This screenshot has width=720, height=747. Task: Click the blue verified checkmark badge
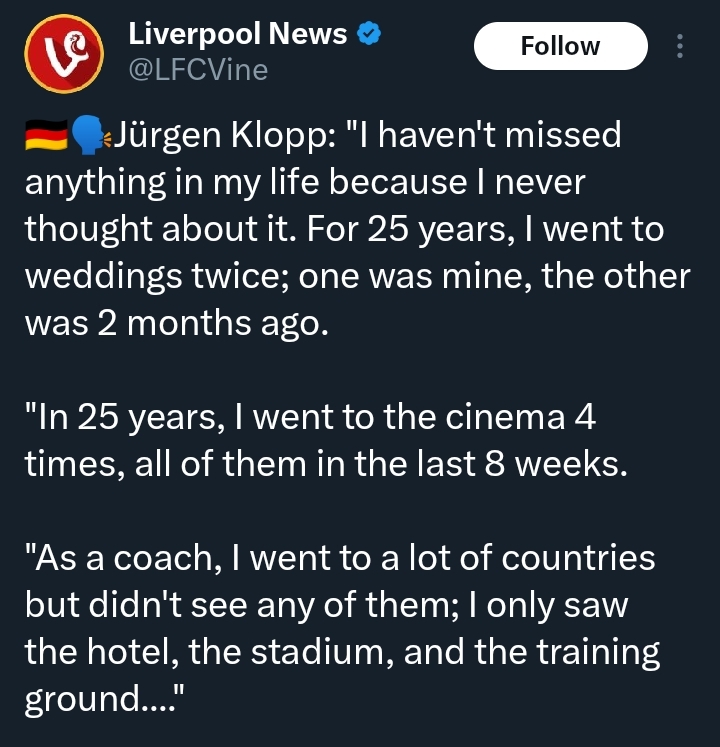tap(370, 34)
